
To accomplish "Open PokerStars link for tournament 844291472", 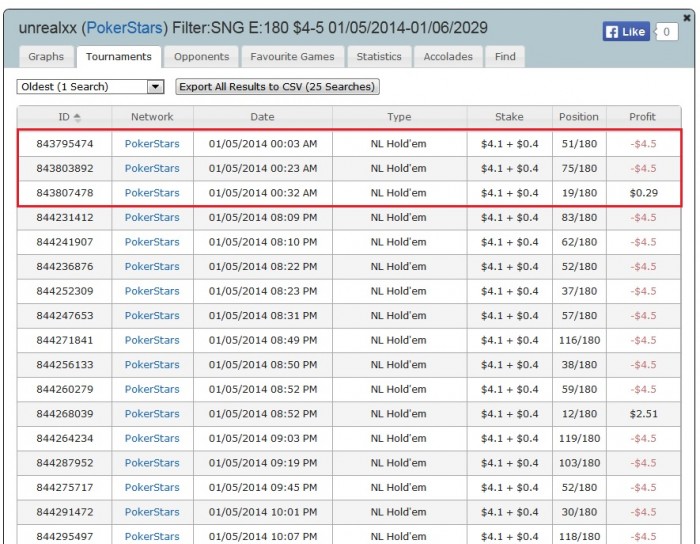I will pyautogui.click(x=152, y=512).
